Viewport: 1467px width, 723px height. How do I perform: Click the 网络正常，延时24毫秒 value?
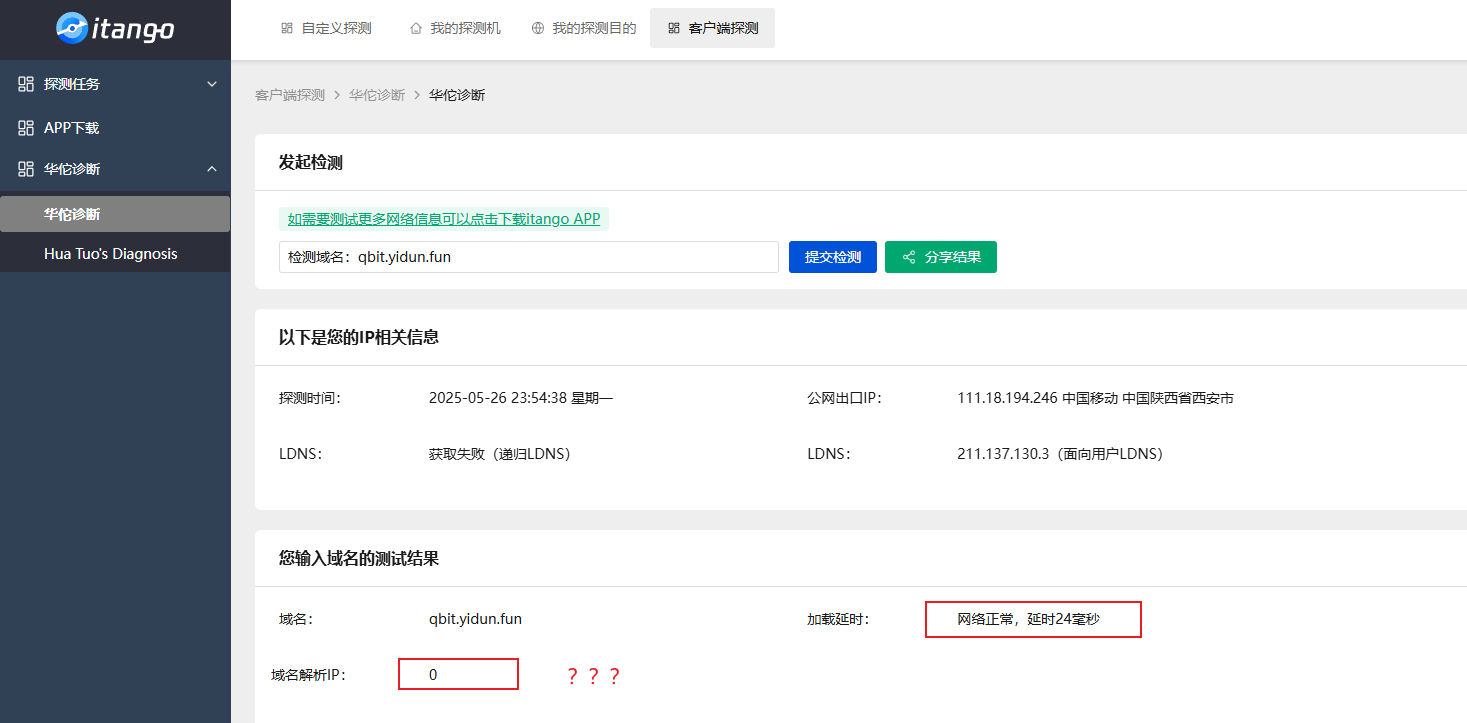1029,619
